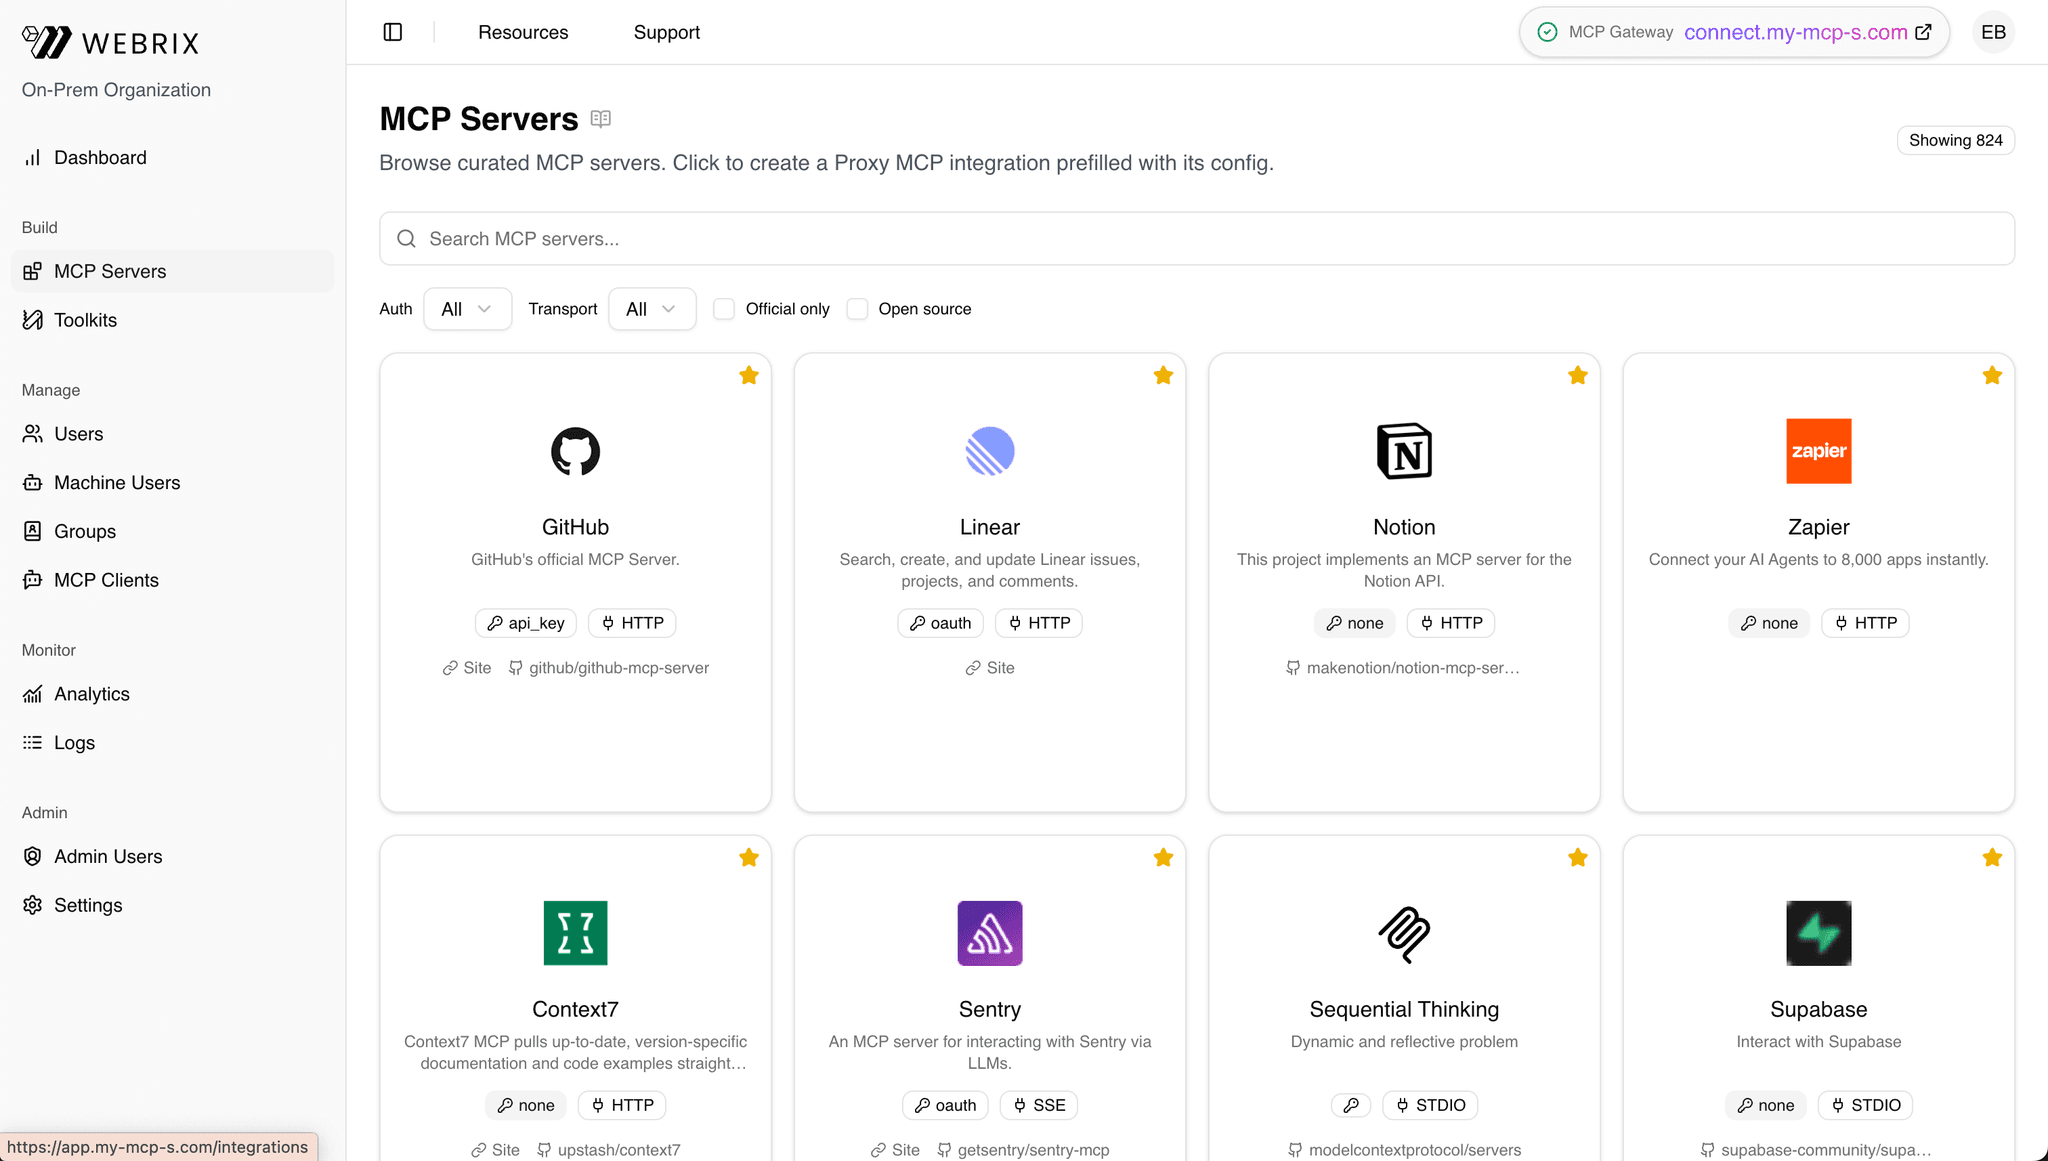
Task: Open Analytics under Monitor
Action: 92,693
